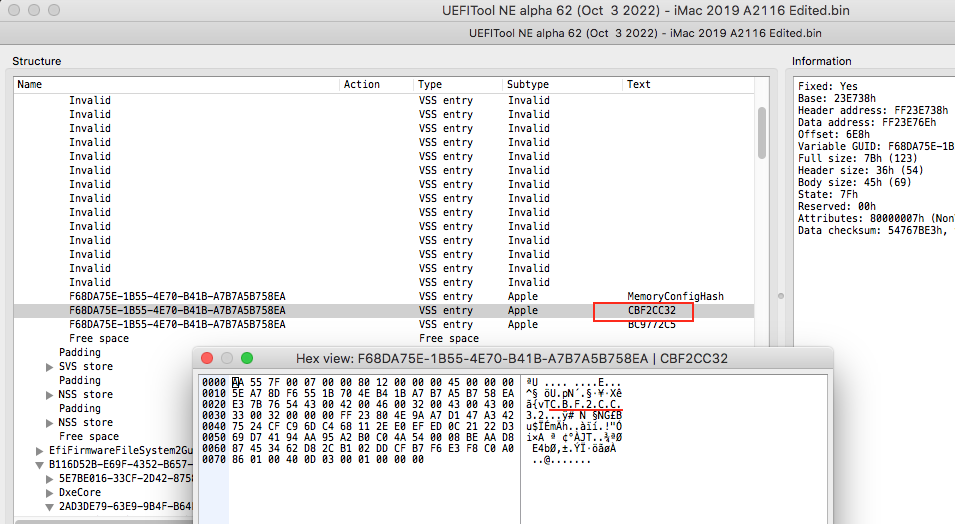Click the Body size: 45h line
This screenshot has width=955, height=524.
coord(855,182)
